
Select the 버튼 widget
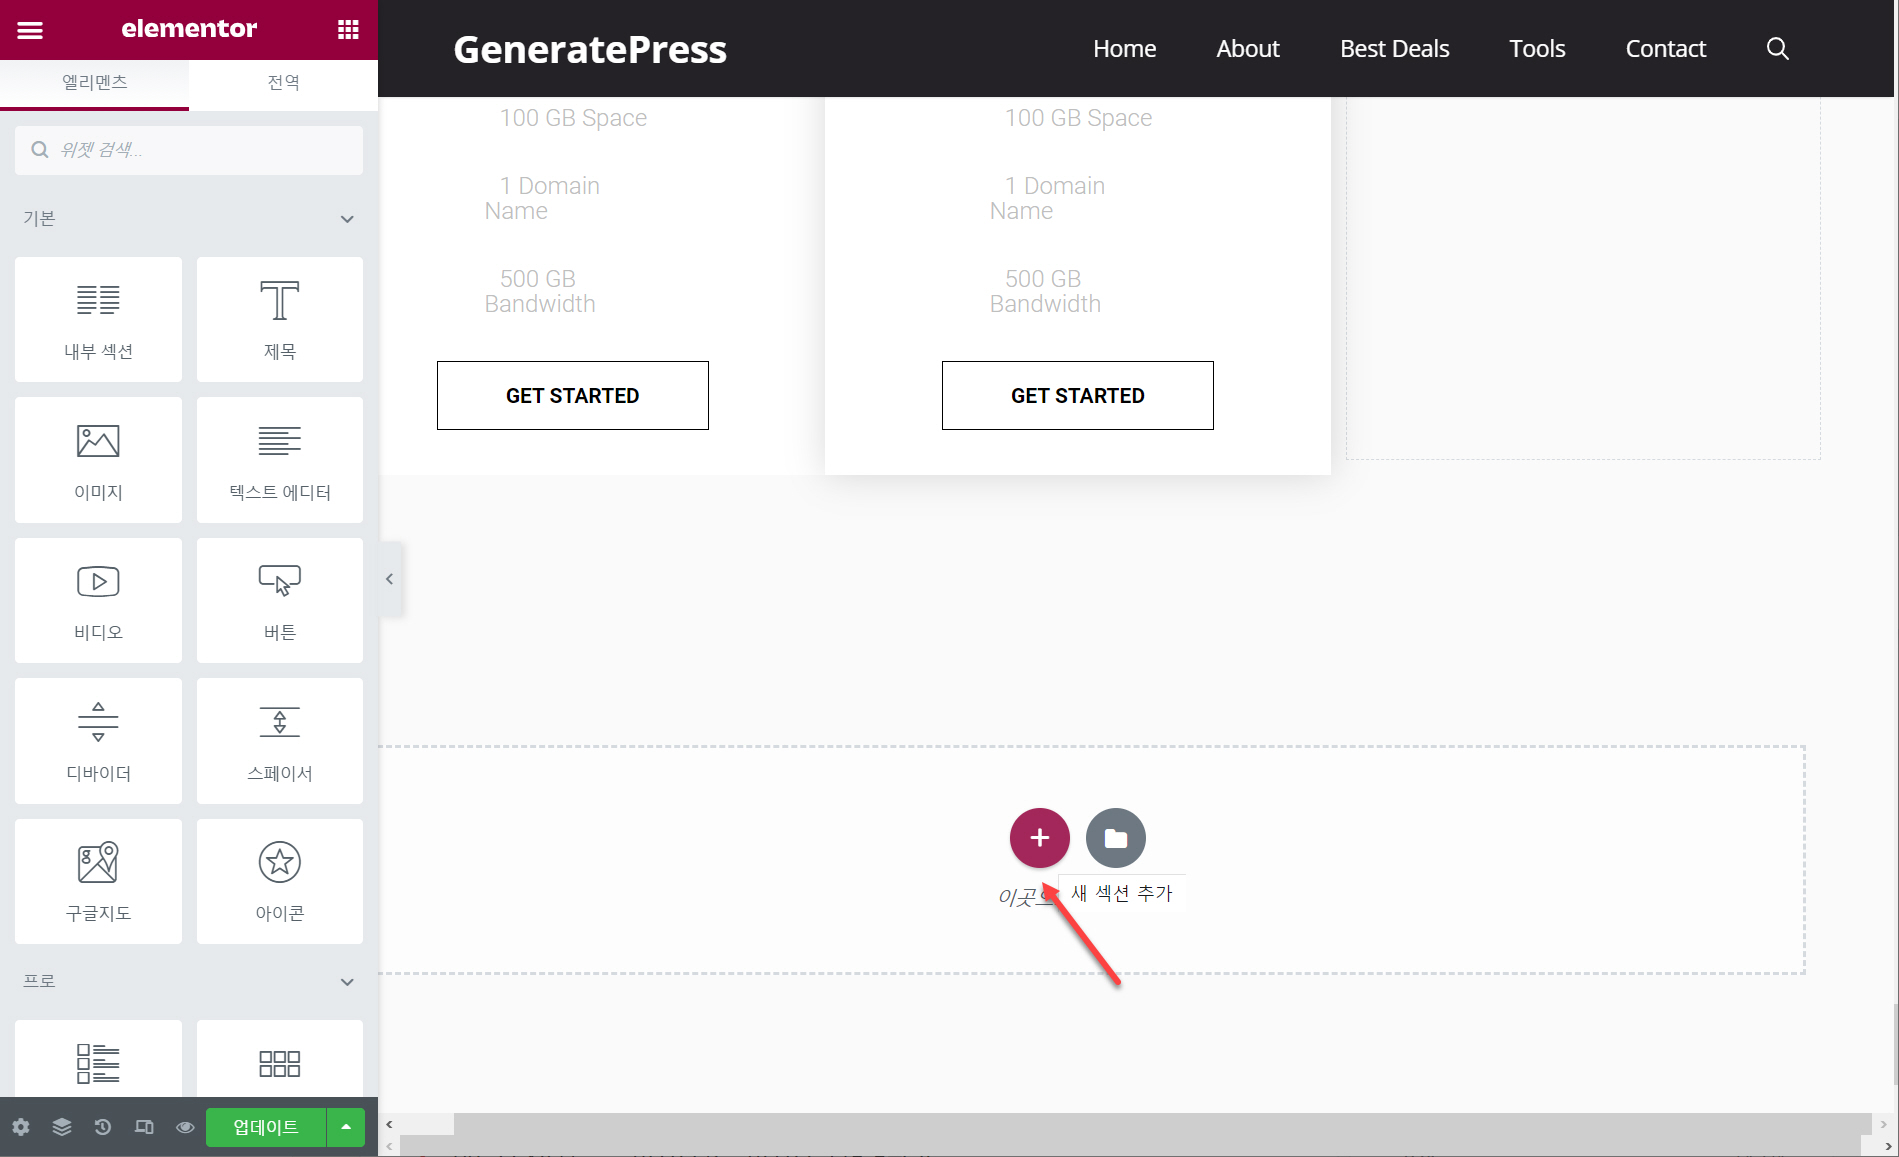[x=280, y=600]
